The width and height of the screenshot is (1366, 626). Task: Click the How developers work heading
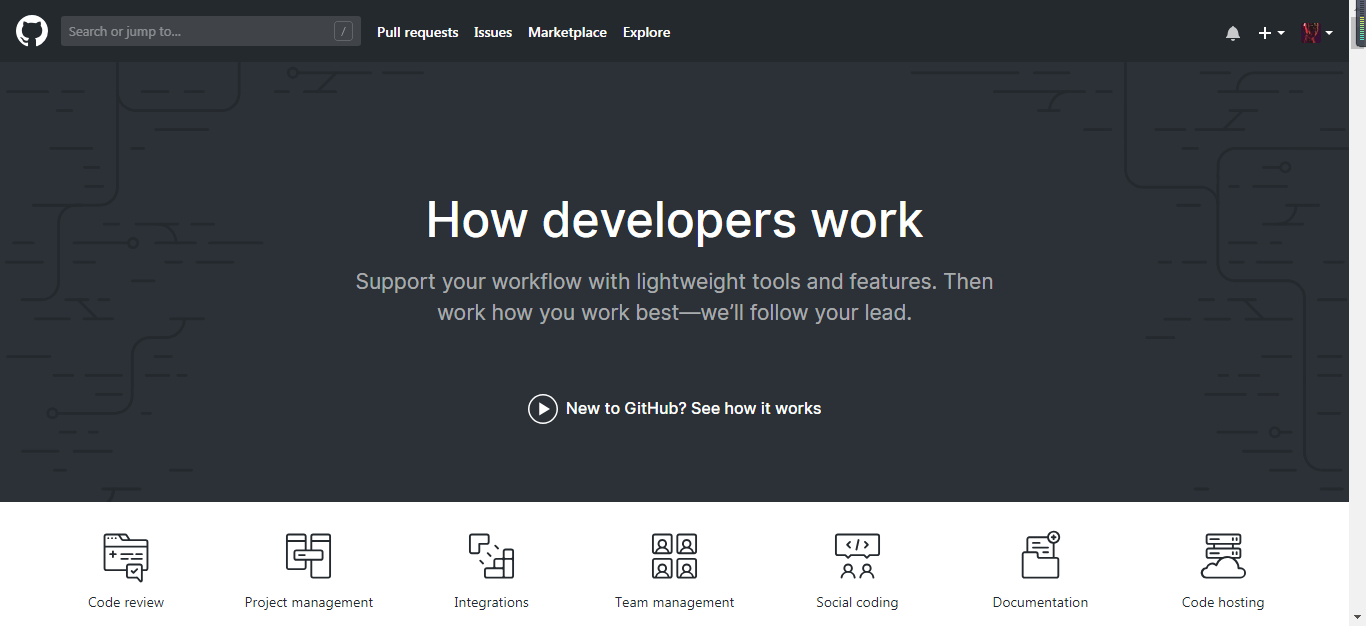[x=675, y=219]
